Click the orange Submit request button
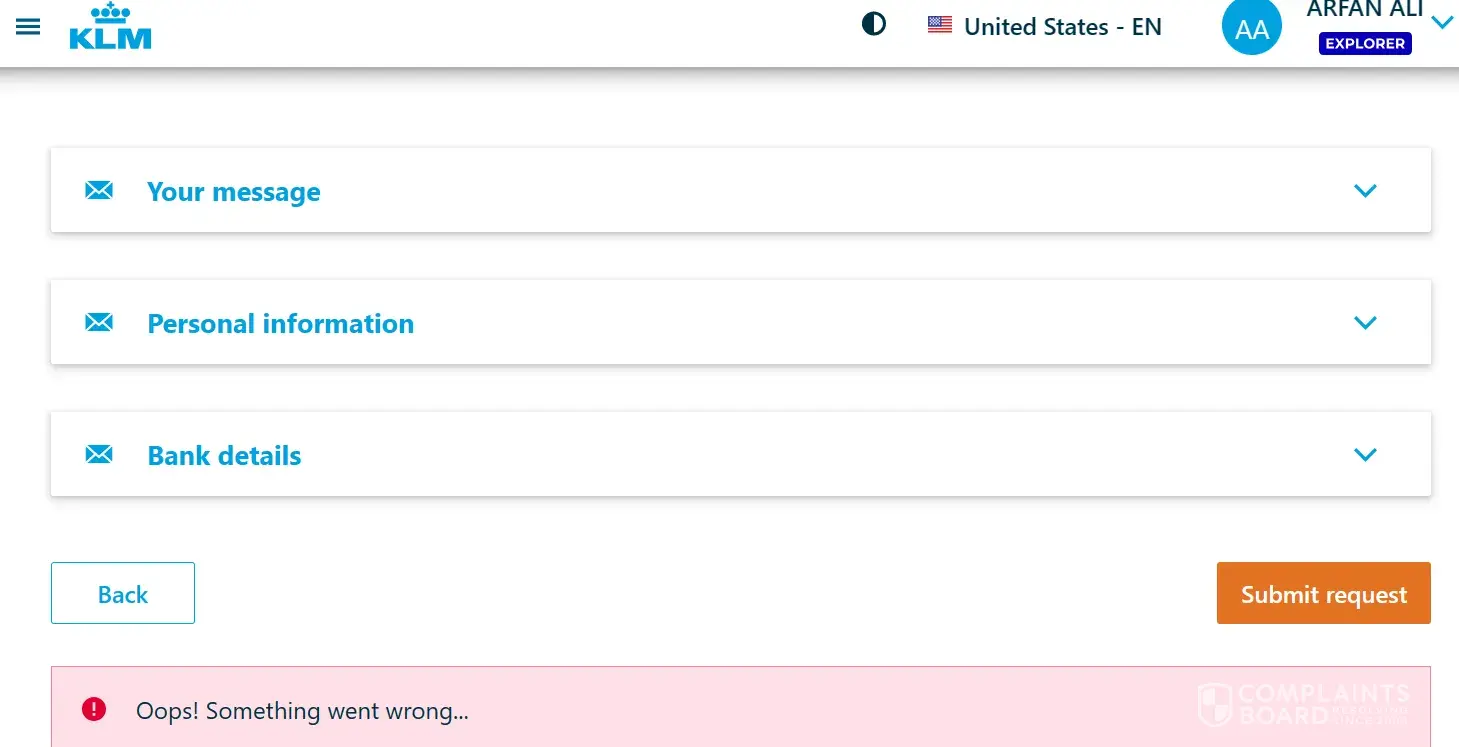1459x747 pixels. [1323, 594]
